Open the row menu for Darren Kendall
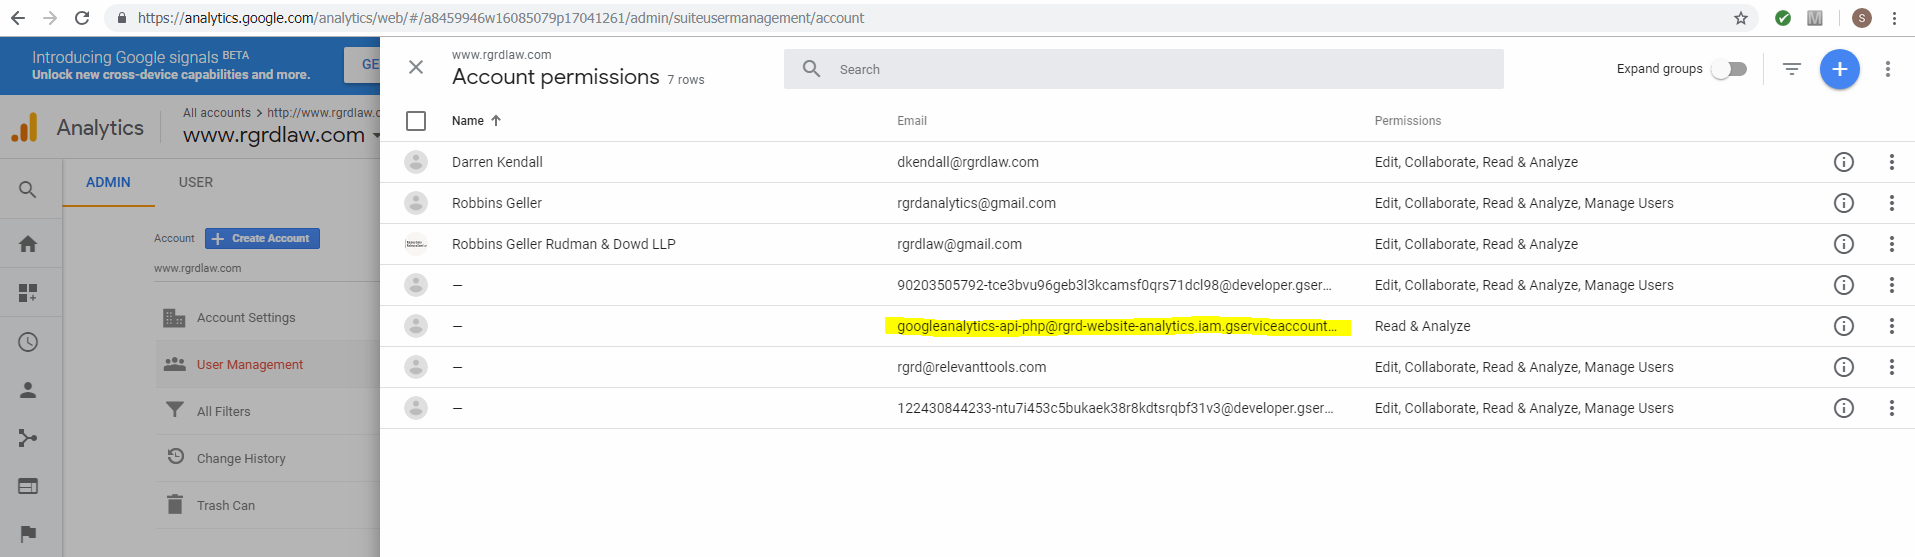This screenshot has height=557, width=1915. (x=1891, y=162)
